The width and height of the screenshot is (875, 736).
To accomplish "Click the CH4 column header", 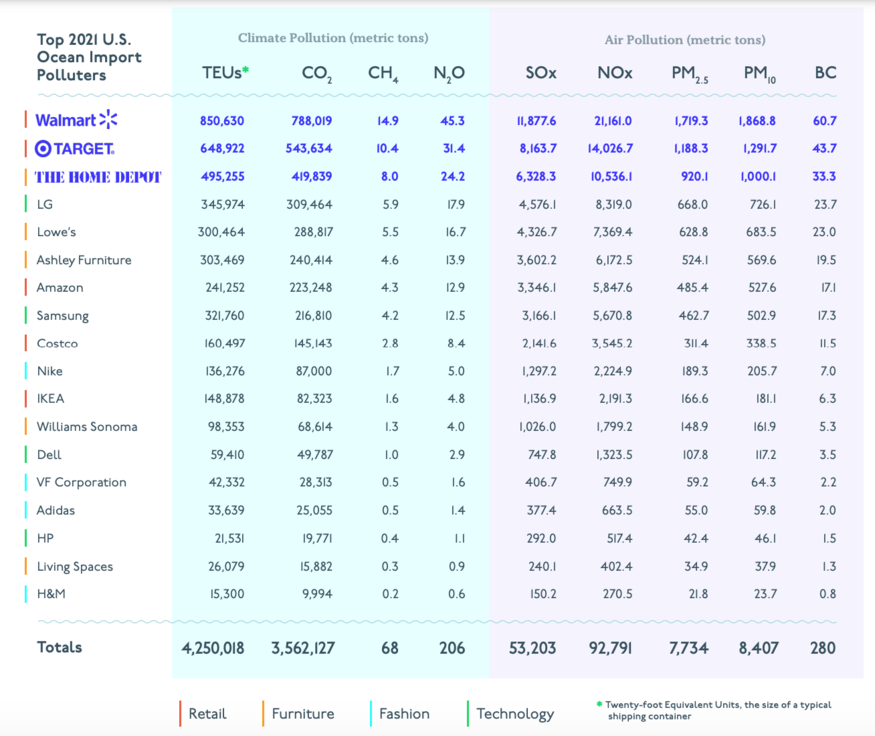I will 383,74.
